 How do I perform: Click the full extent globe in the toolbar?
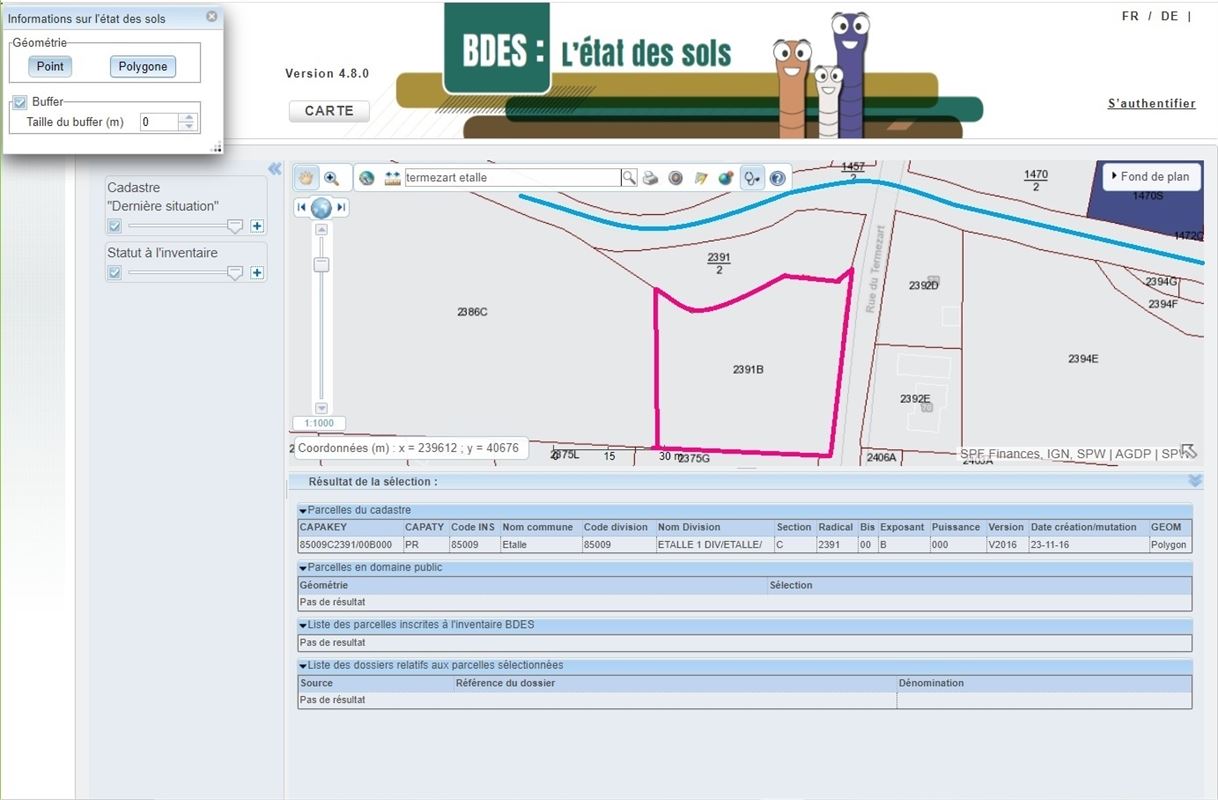367,178
